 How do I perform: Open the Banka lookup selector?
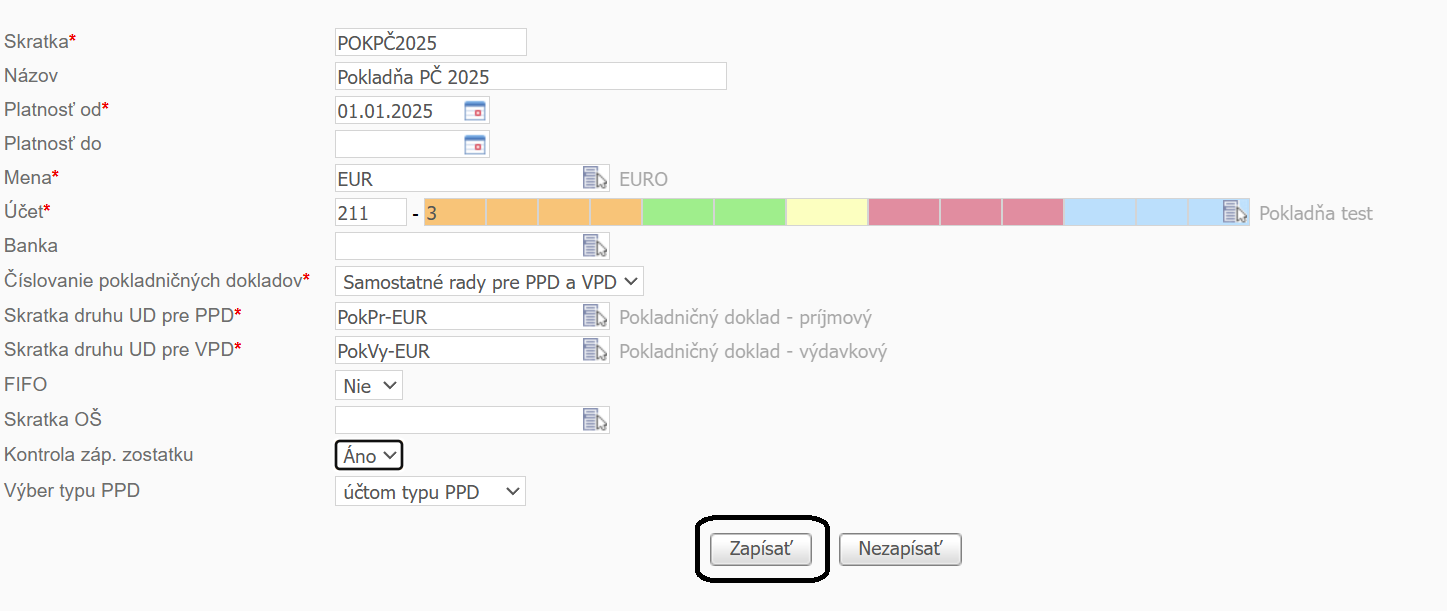[x=596, y=245]
